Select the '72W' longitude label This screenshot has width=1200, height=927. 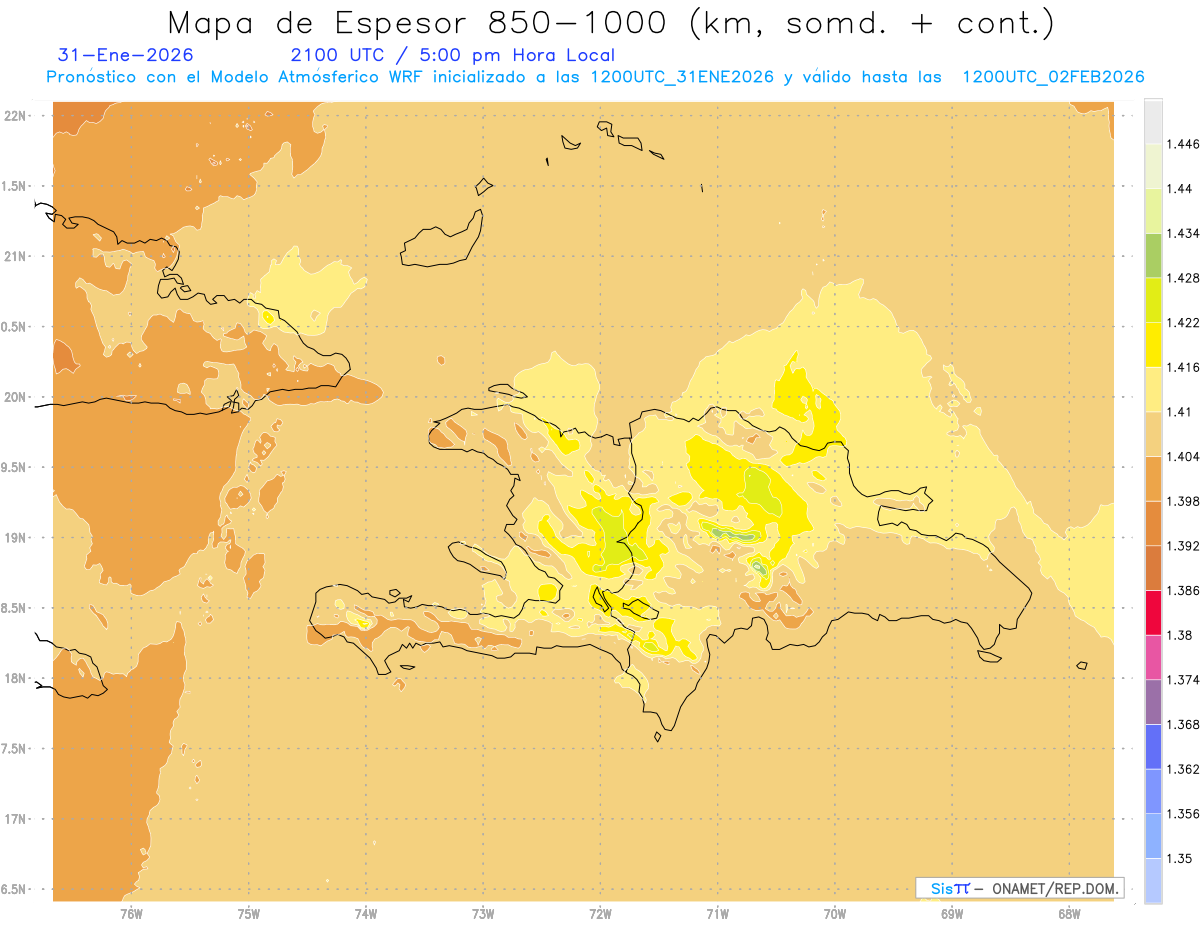point(600,914)
